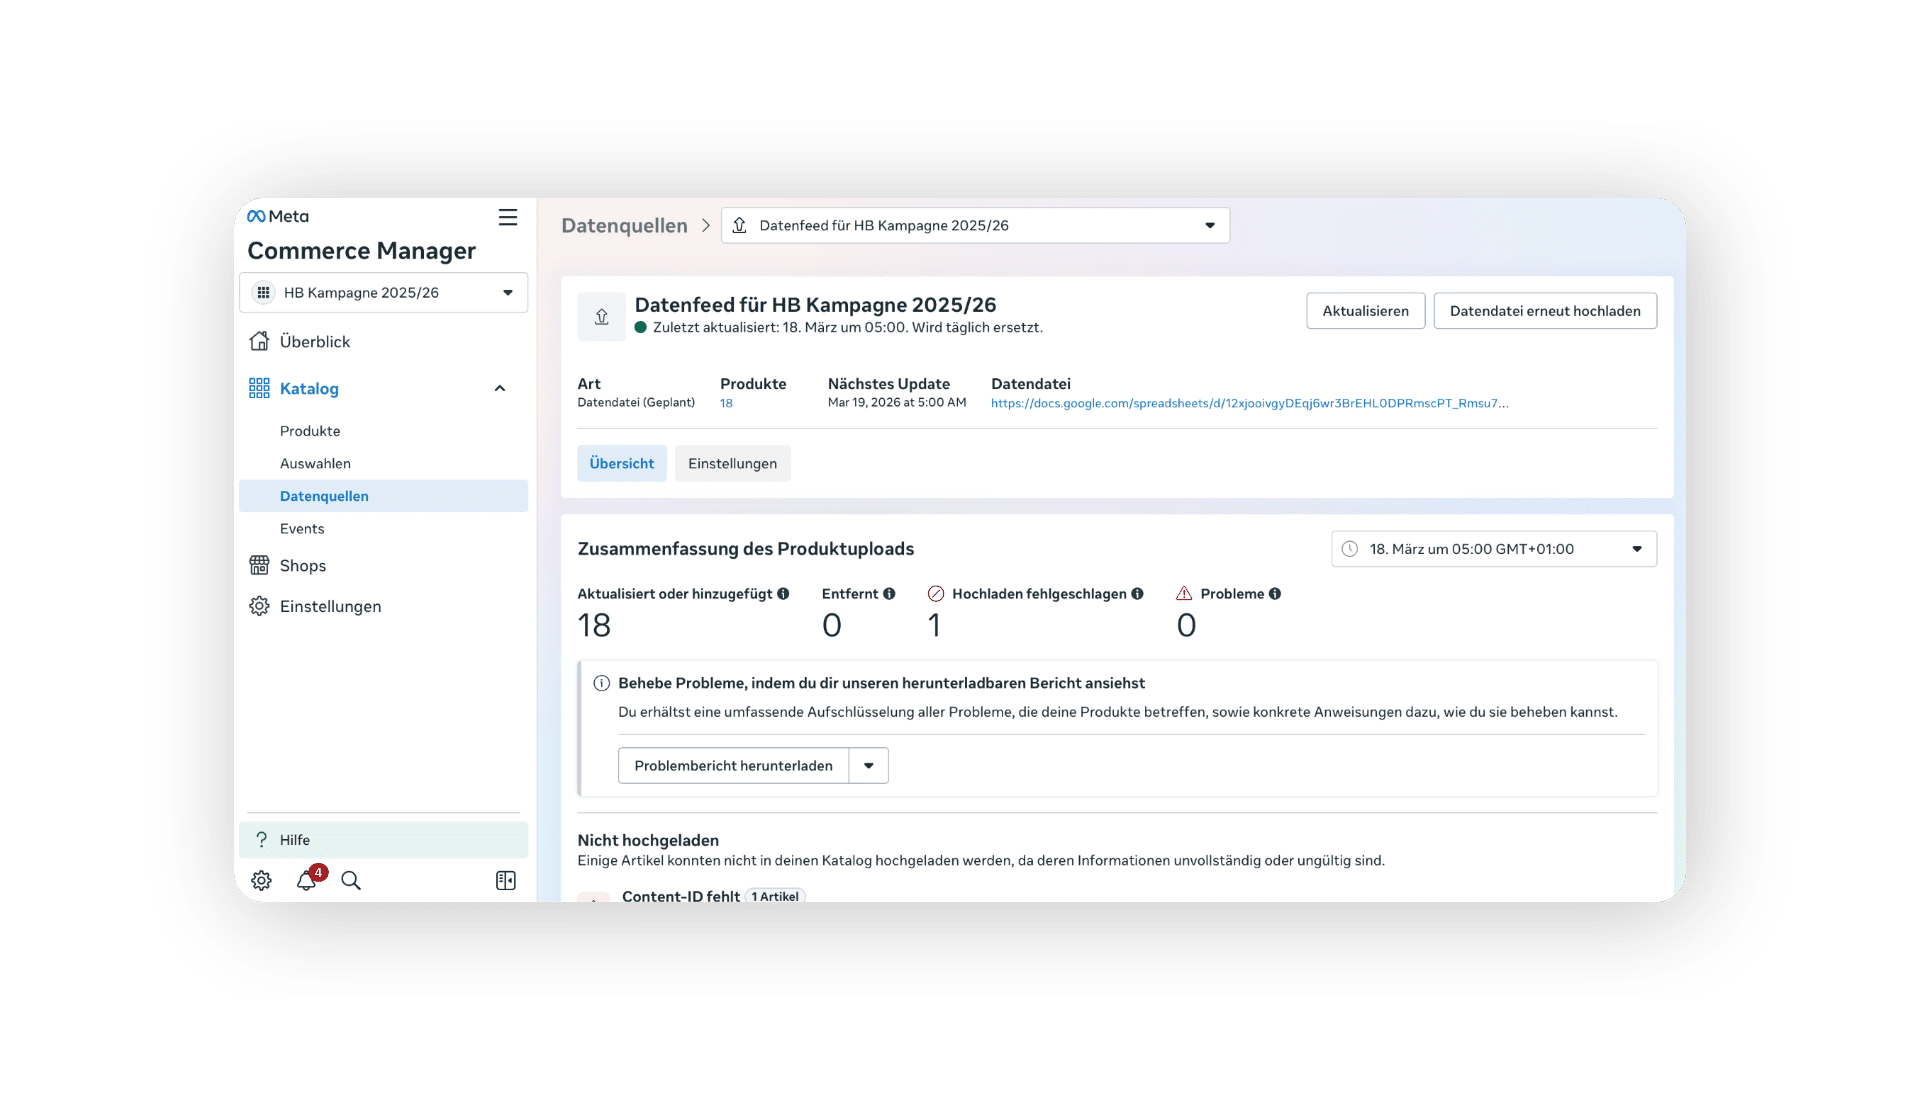Switch to the Übersicht tab
The height and width of the screenshot is (1100, 1920).
tap(622, 464)
